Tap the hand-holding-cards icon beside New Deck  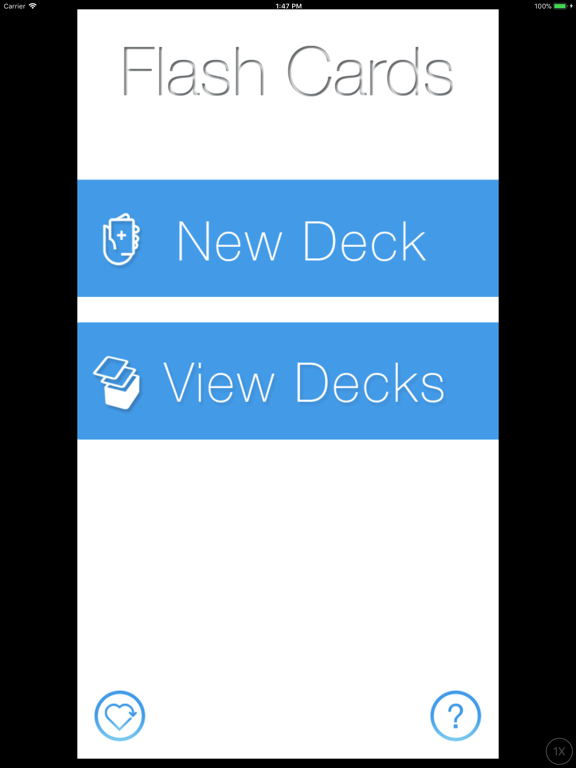coord(121,239)
